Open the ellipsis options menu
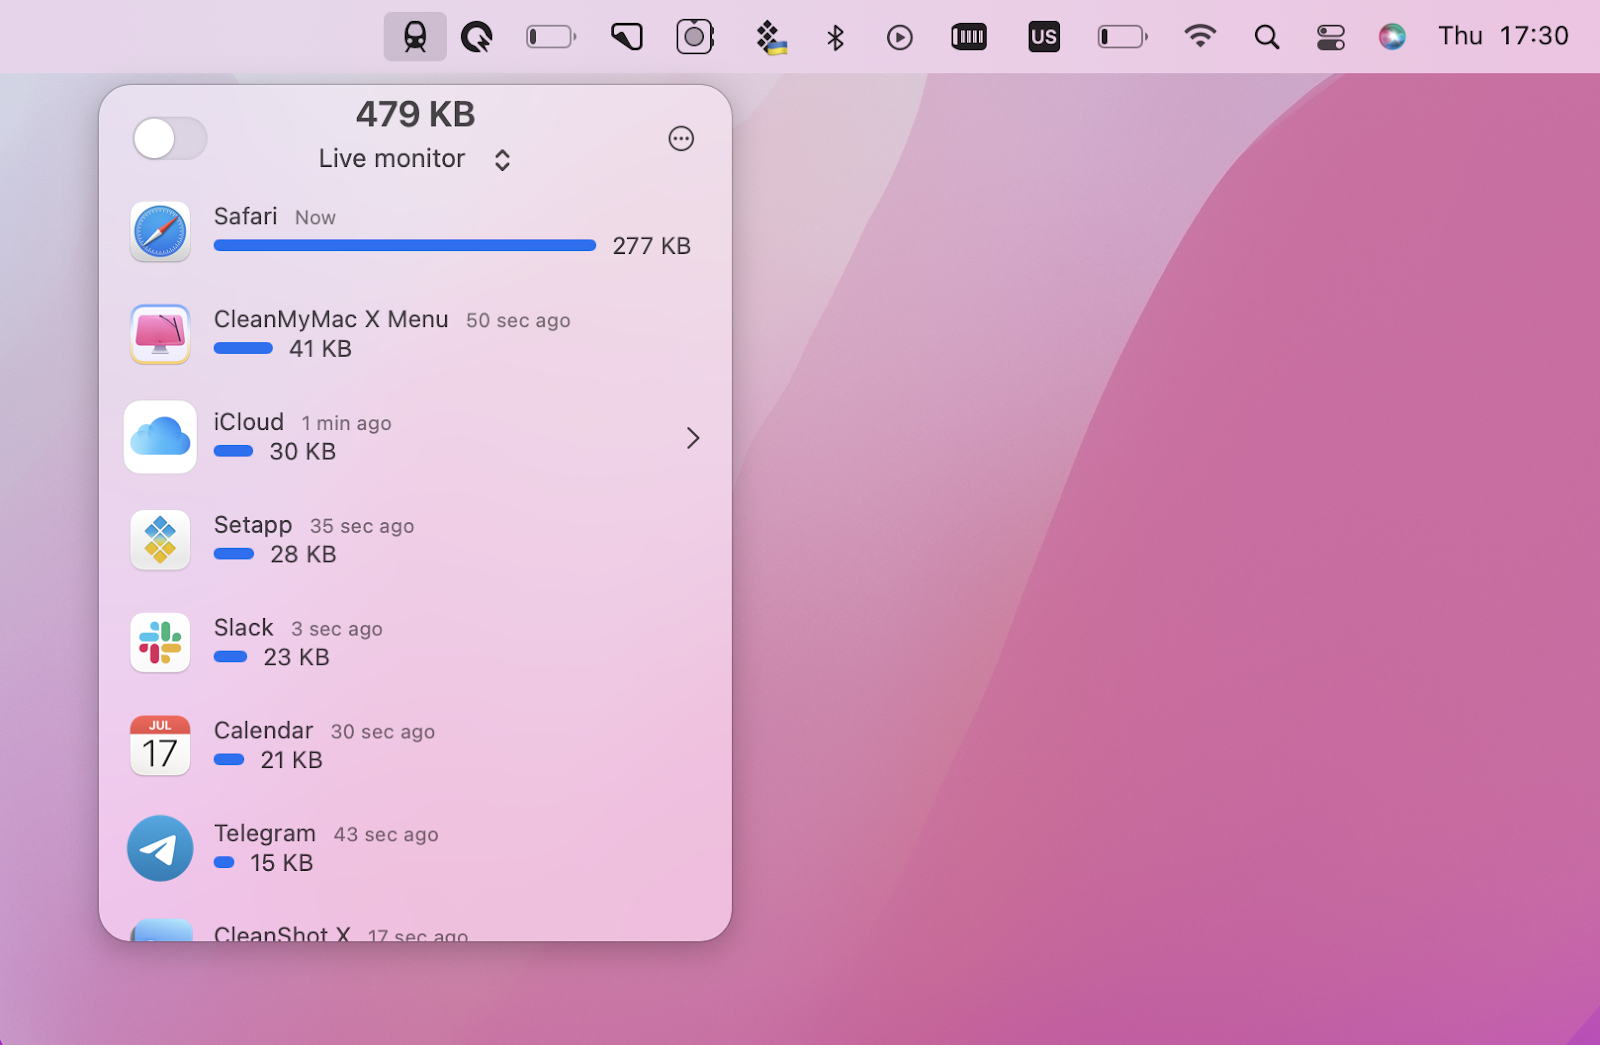 681,139
